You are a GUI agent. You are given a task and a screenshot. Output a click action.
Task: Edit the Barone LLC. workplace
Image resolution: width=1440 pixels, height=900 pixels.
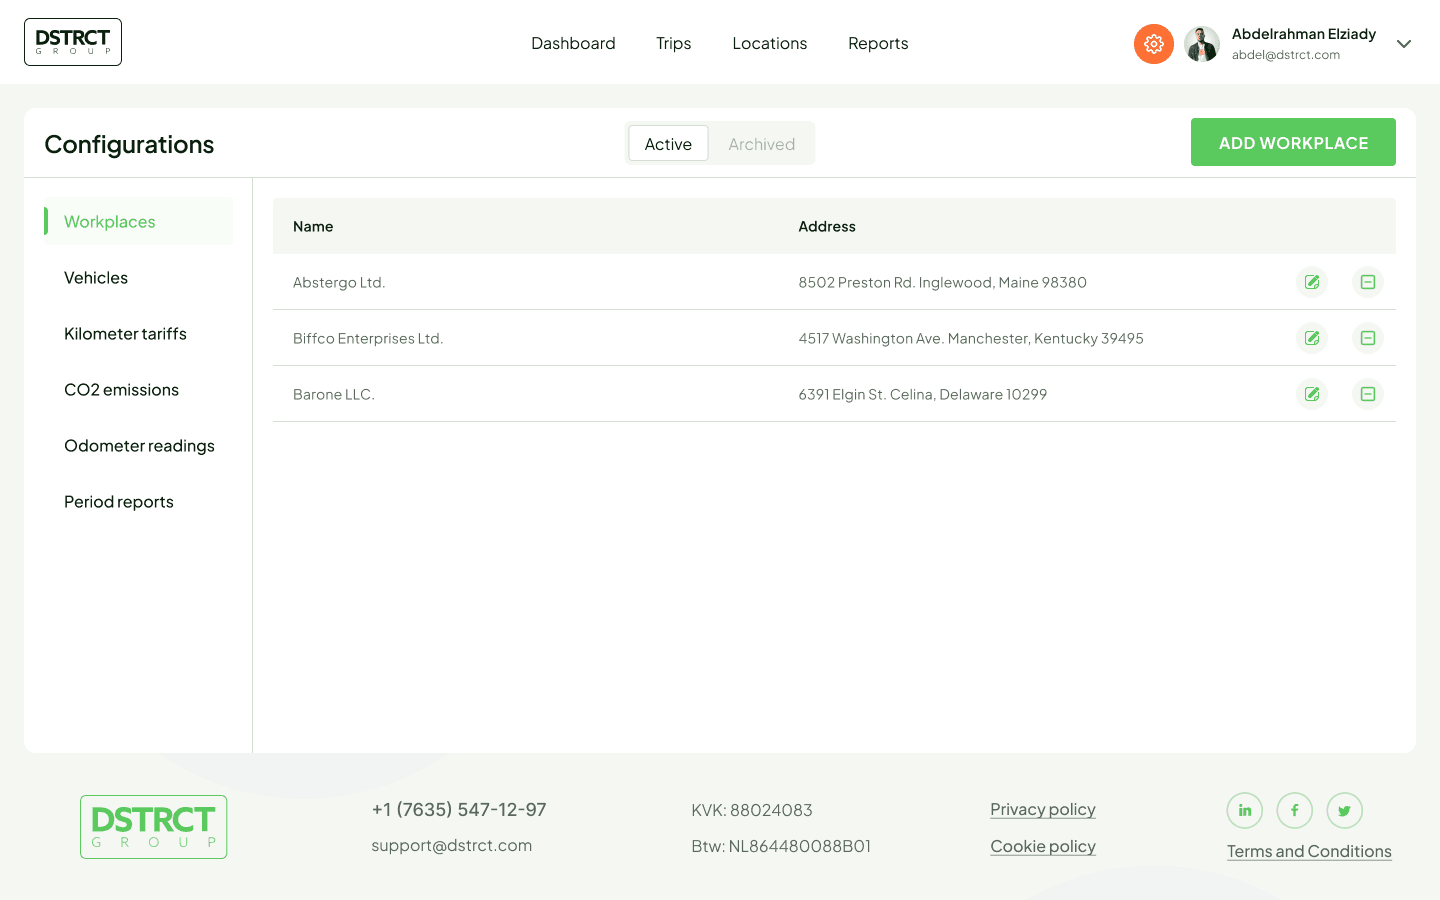point(1312,394)
